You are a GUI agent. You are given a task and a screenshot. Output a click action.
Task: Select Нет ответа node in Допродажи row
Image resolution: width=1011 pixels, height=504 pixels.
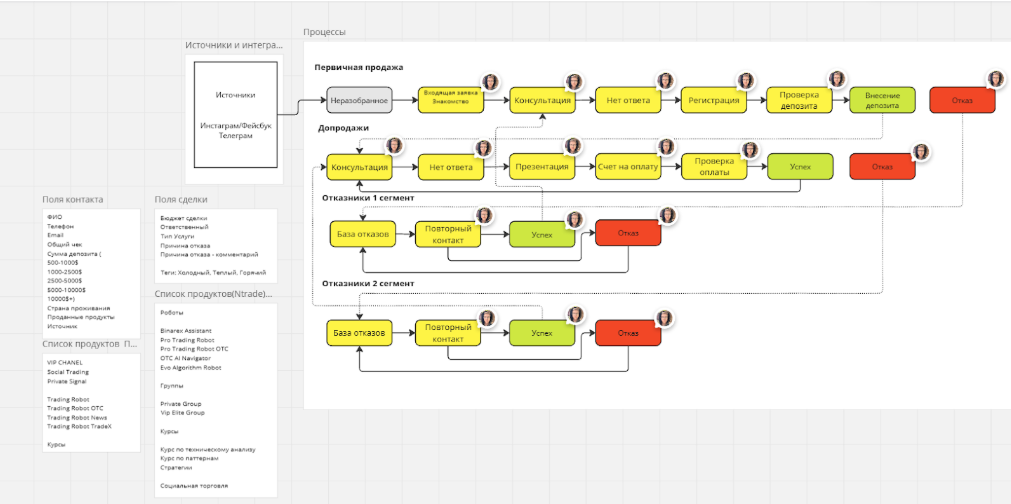[451, 167]
